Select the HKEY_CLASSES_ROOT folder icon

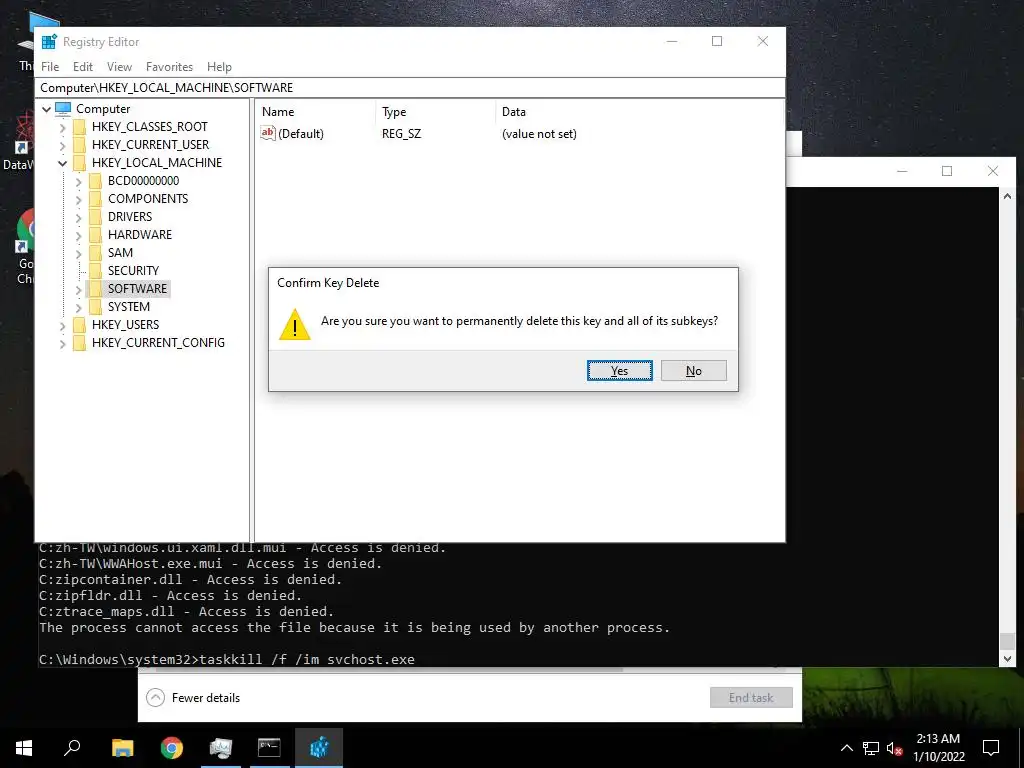[x=79, y=127]
